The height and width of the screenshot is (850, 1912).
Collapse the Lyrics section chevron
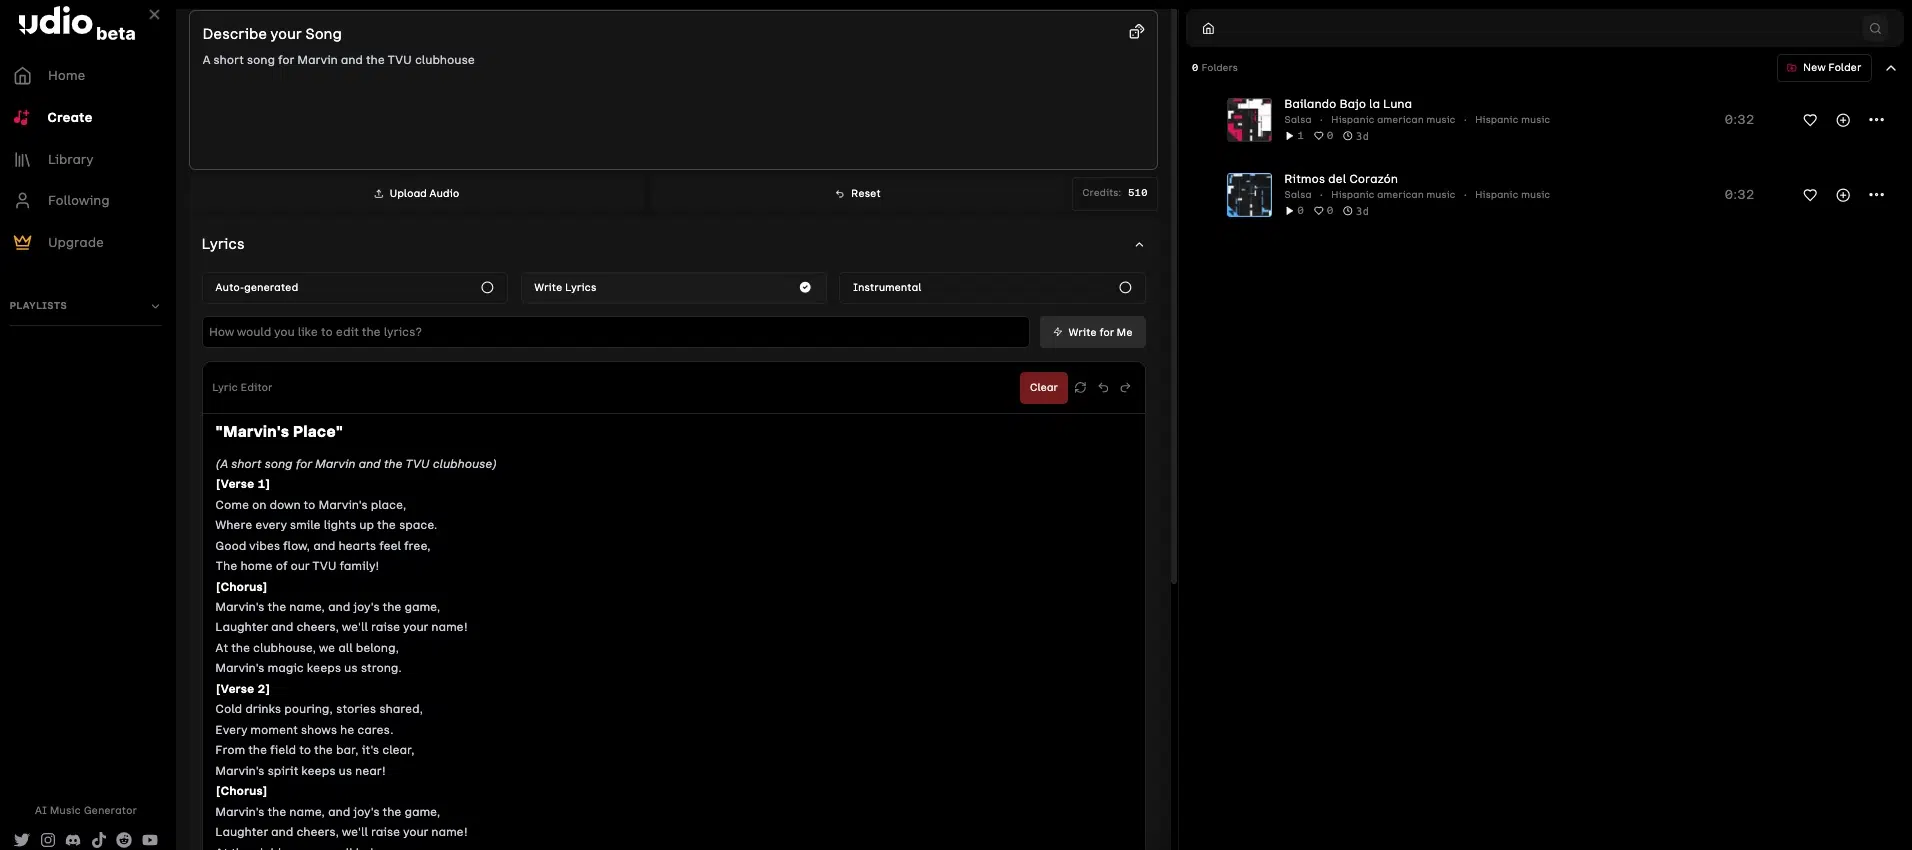1138,245
